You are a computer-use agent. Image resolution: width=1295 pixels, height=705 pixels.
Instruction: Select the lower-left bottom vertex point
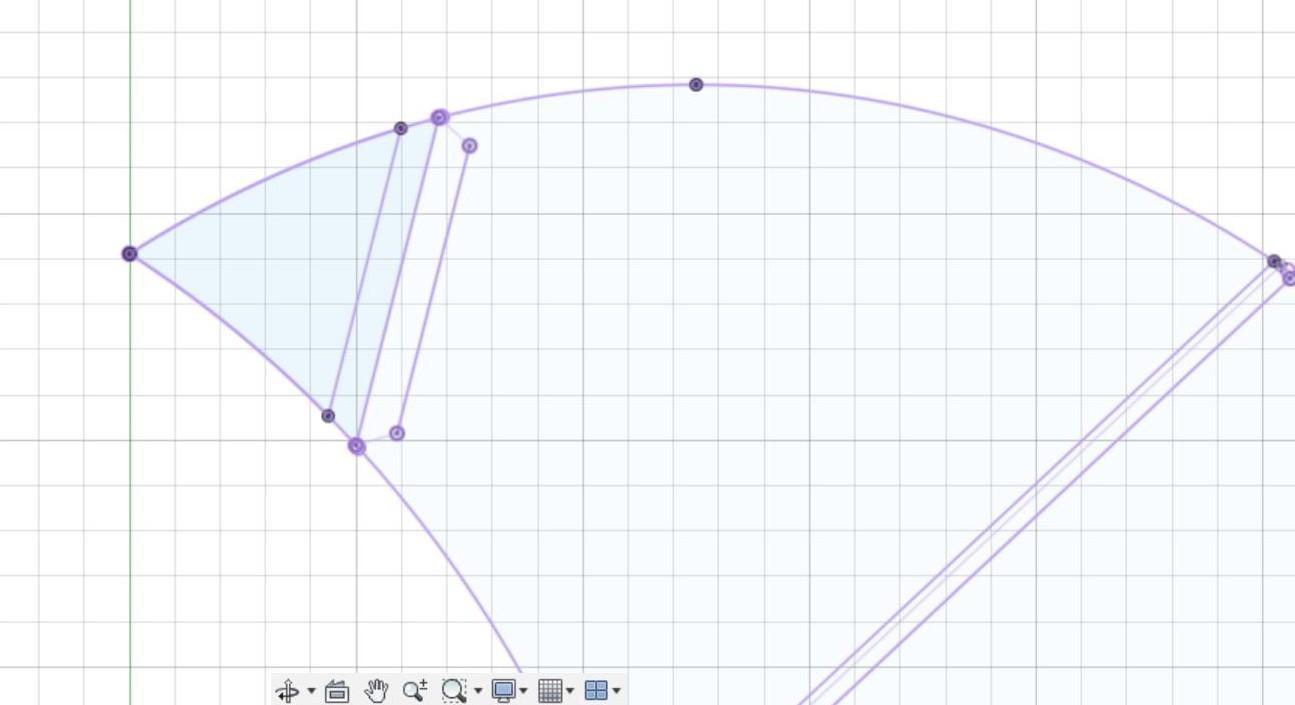pos(356,446)
